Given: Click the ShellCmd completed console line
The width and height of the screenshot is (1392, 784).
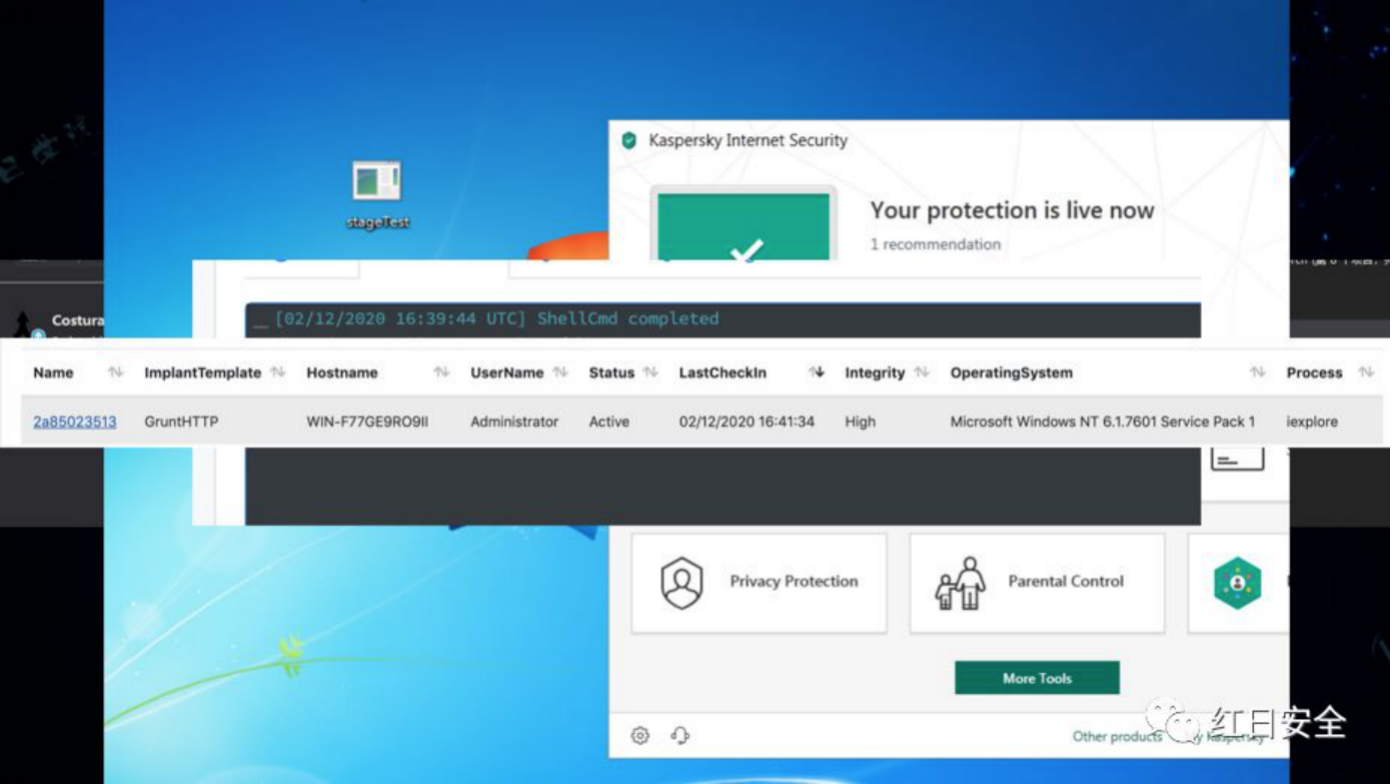Looking at the screenshot, I should [x=497, y=319].
